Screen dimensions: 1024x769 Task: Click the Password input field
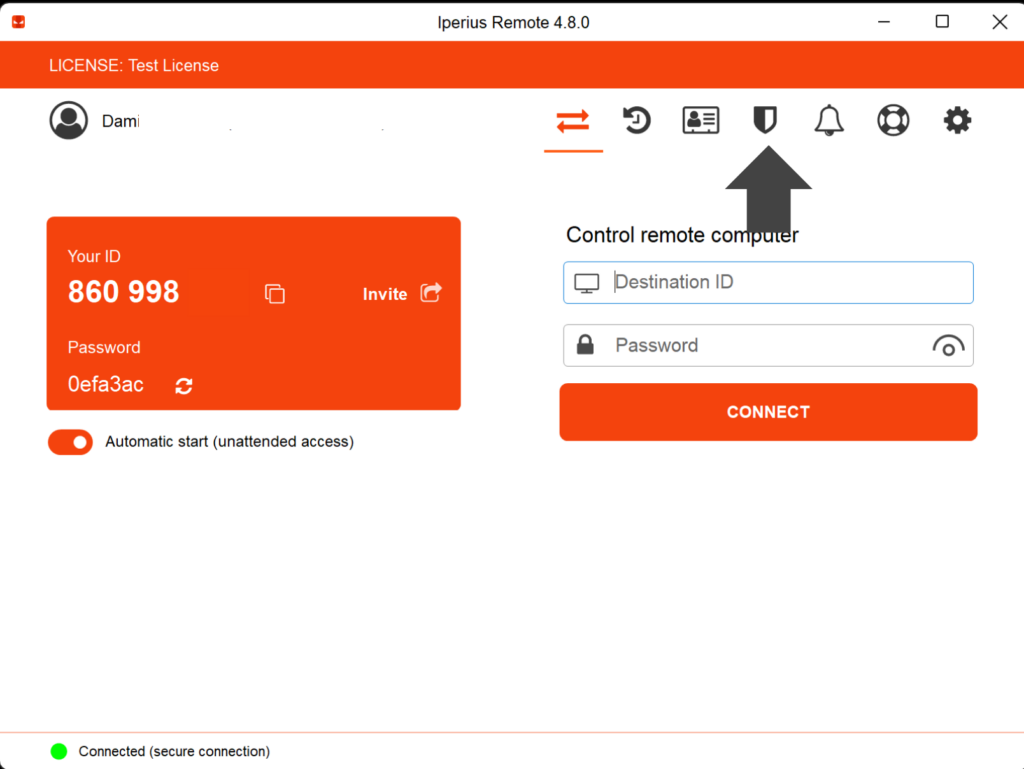768,345
